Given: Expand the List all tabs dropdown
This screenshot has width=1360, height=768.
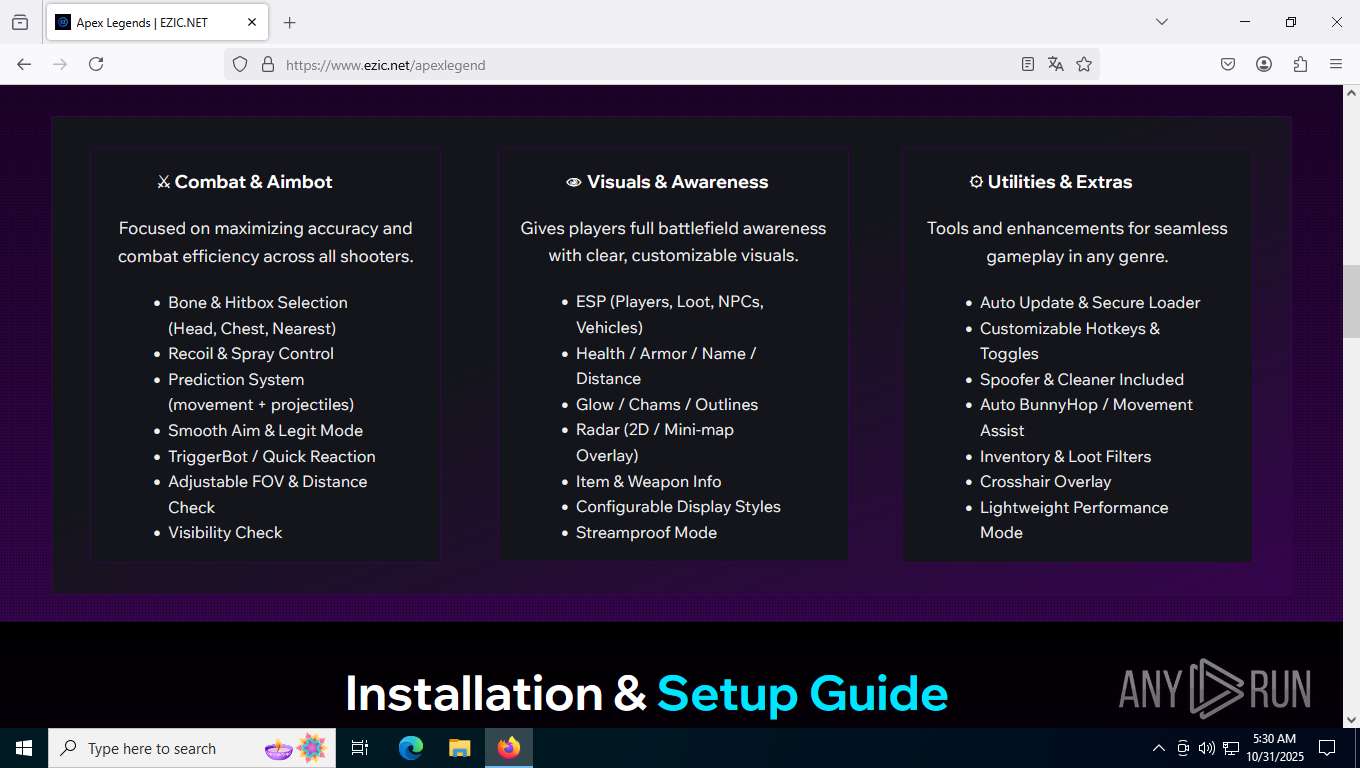Looking at the screenshot, I should click(x=1162, y=22).
